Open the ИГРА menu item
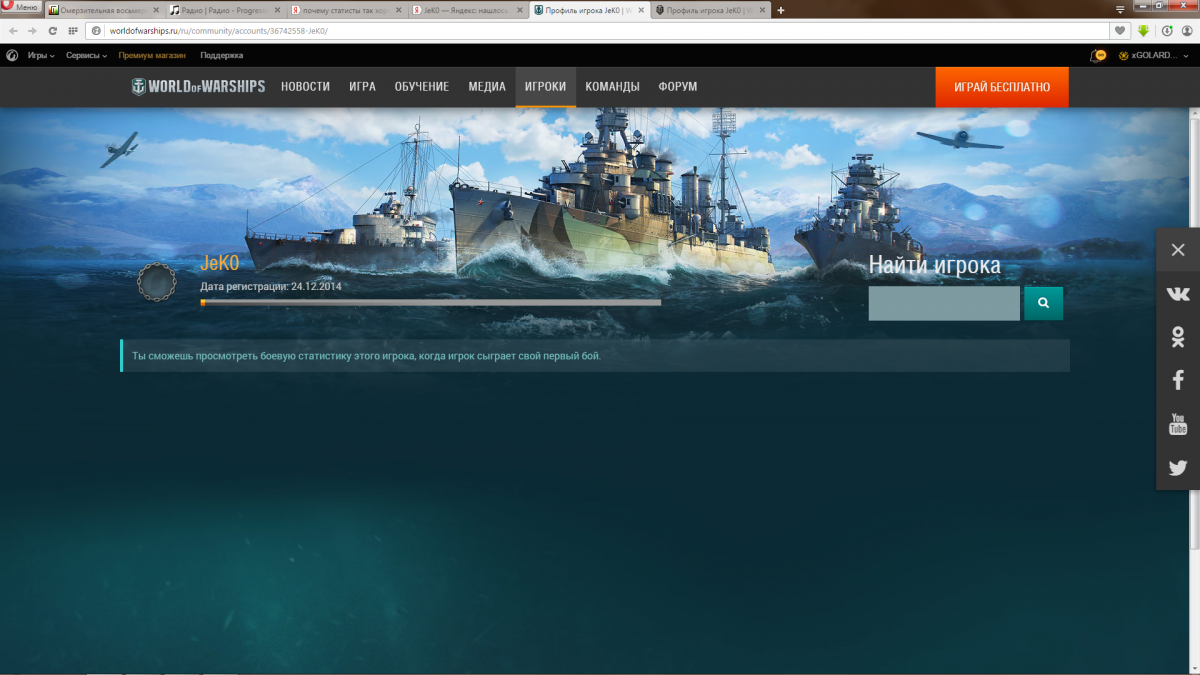1200x675 pixels. point(362,87)
